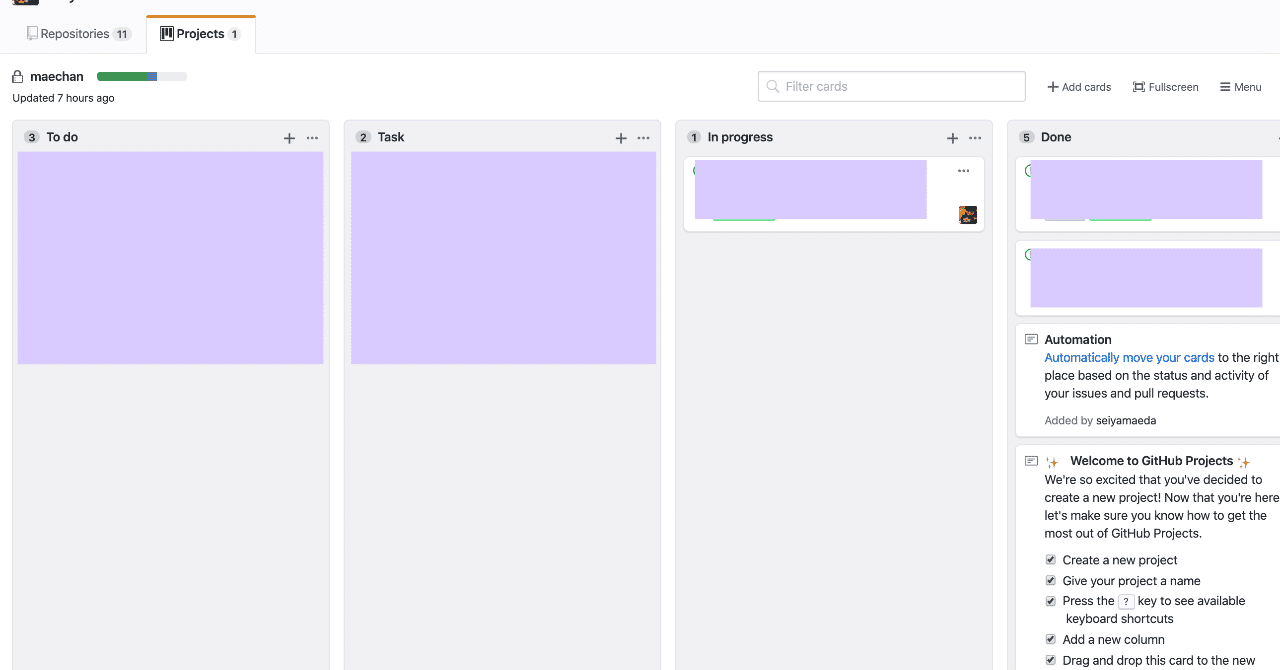Open seiyamaeda user link
This screenshot has height=670, width=1280.
[x=1126, y=420]
